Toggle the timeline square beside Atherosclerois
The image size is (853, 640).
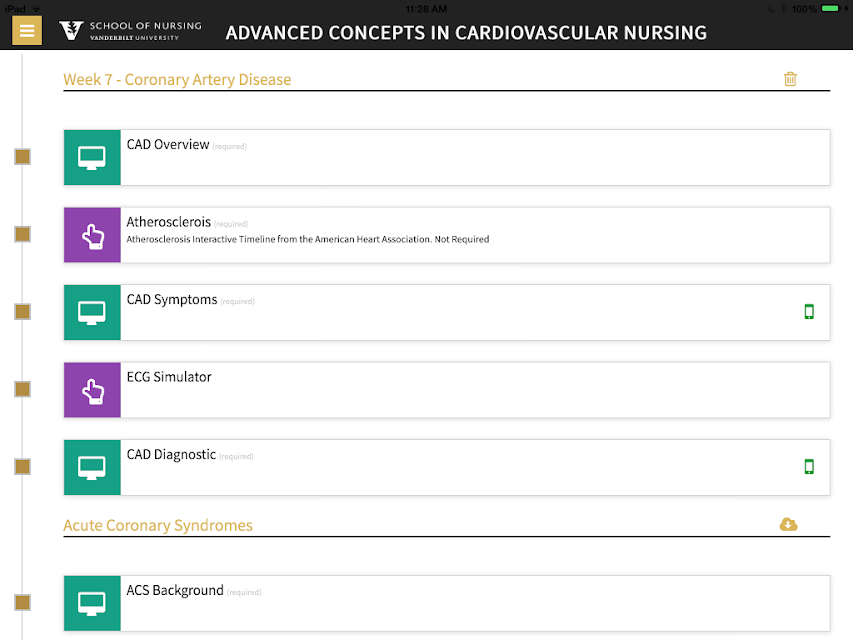pos(22,234)
